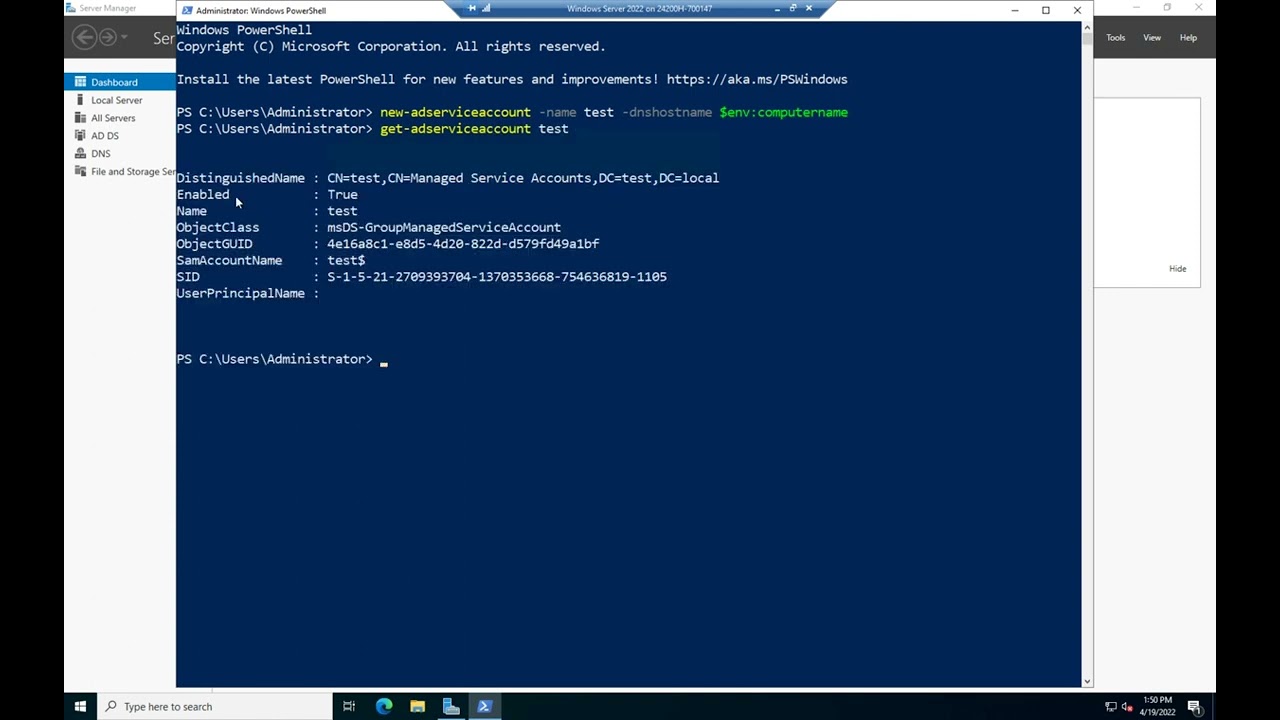1280x720 pixels.
Task: Restore down the VM connection session
Action: tap(793, 8)
